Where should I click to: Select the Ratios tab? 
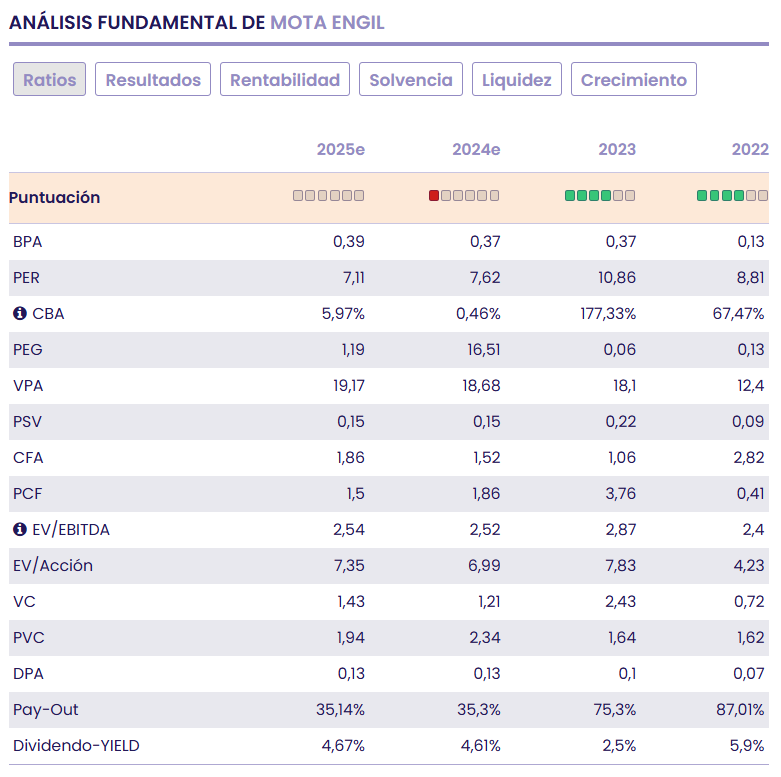[x=50, y=80]
